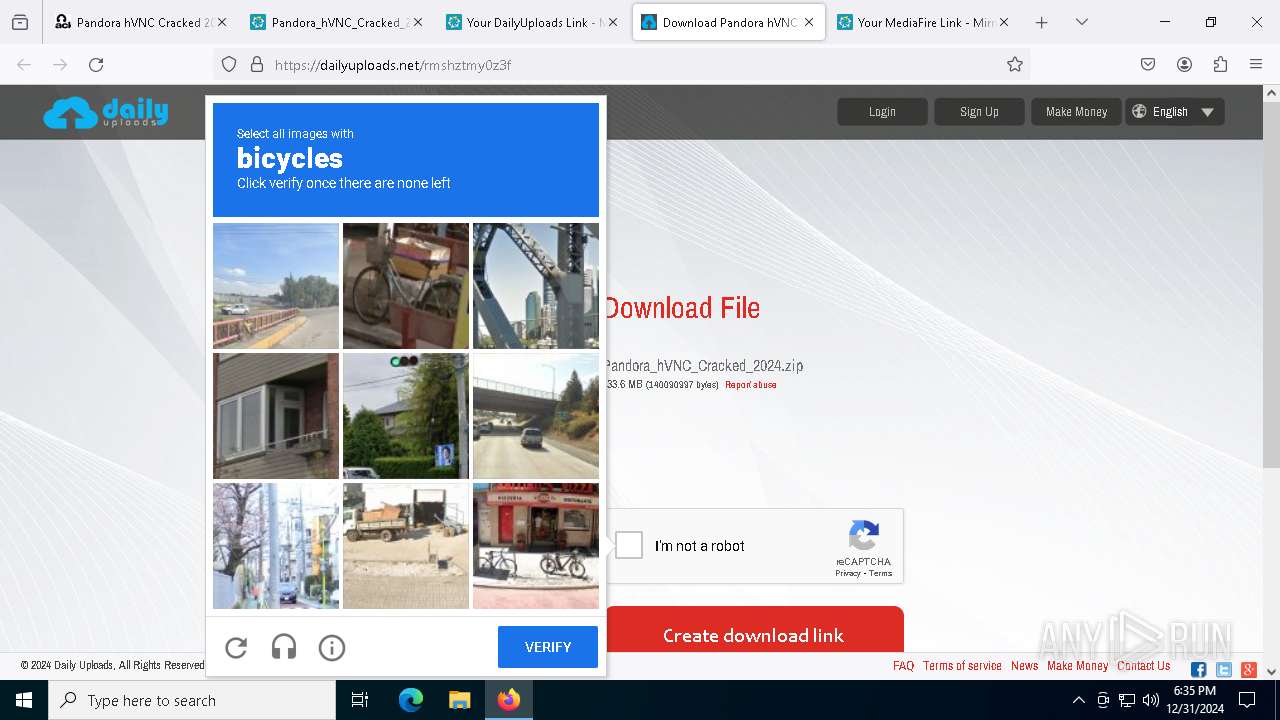The width and height of the screenshot is (1280, 720).
Task: Share on Facebook footer icon
Action: [x=1198, y=669]
